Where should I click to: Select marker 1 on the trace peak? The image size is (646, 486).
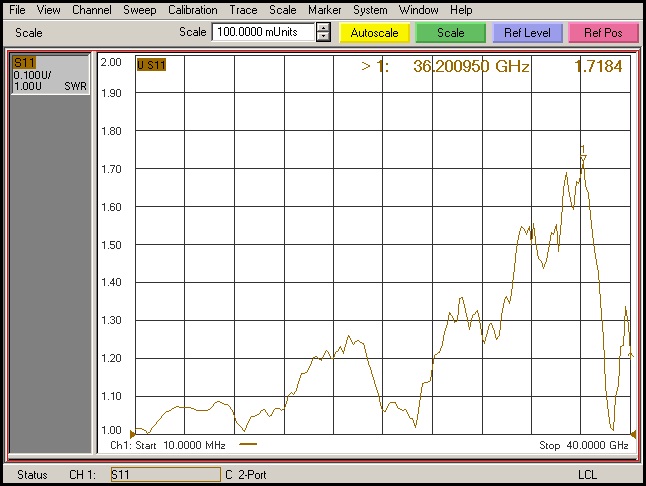[x=583, y=156]
